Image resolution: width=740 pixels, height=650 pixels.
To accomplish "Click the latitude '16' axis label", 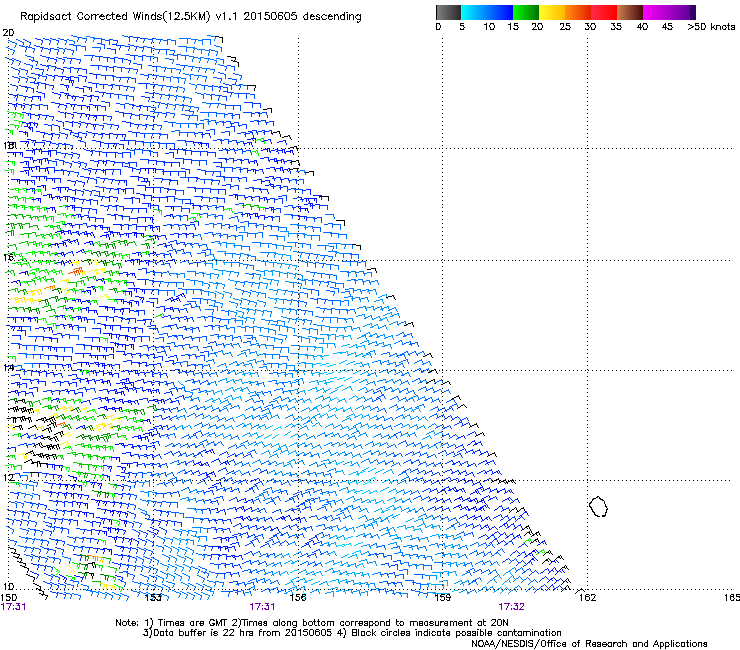I will [x=8, y=257].
